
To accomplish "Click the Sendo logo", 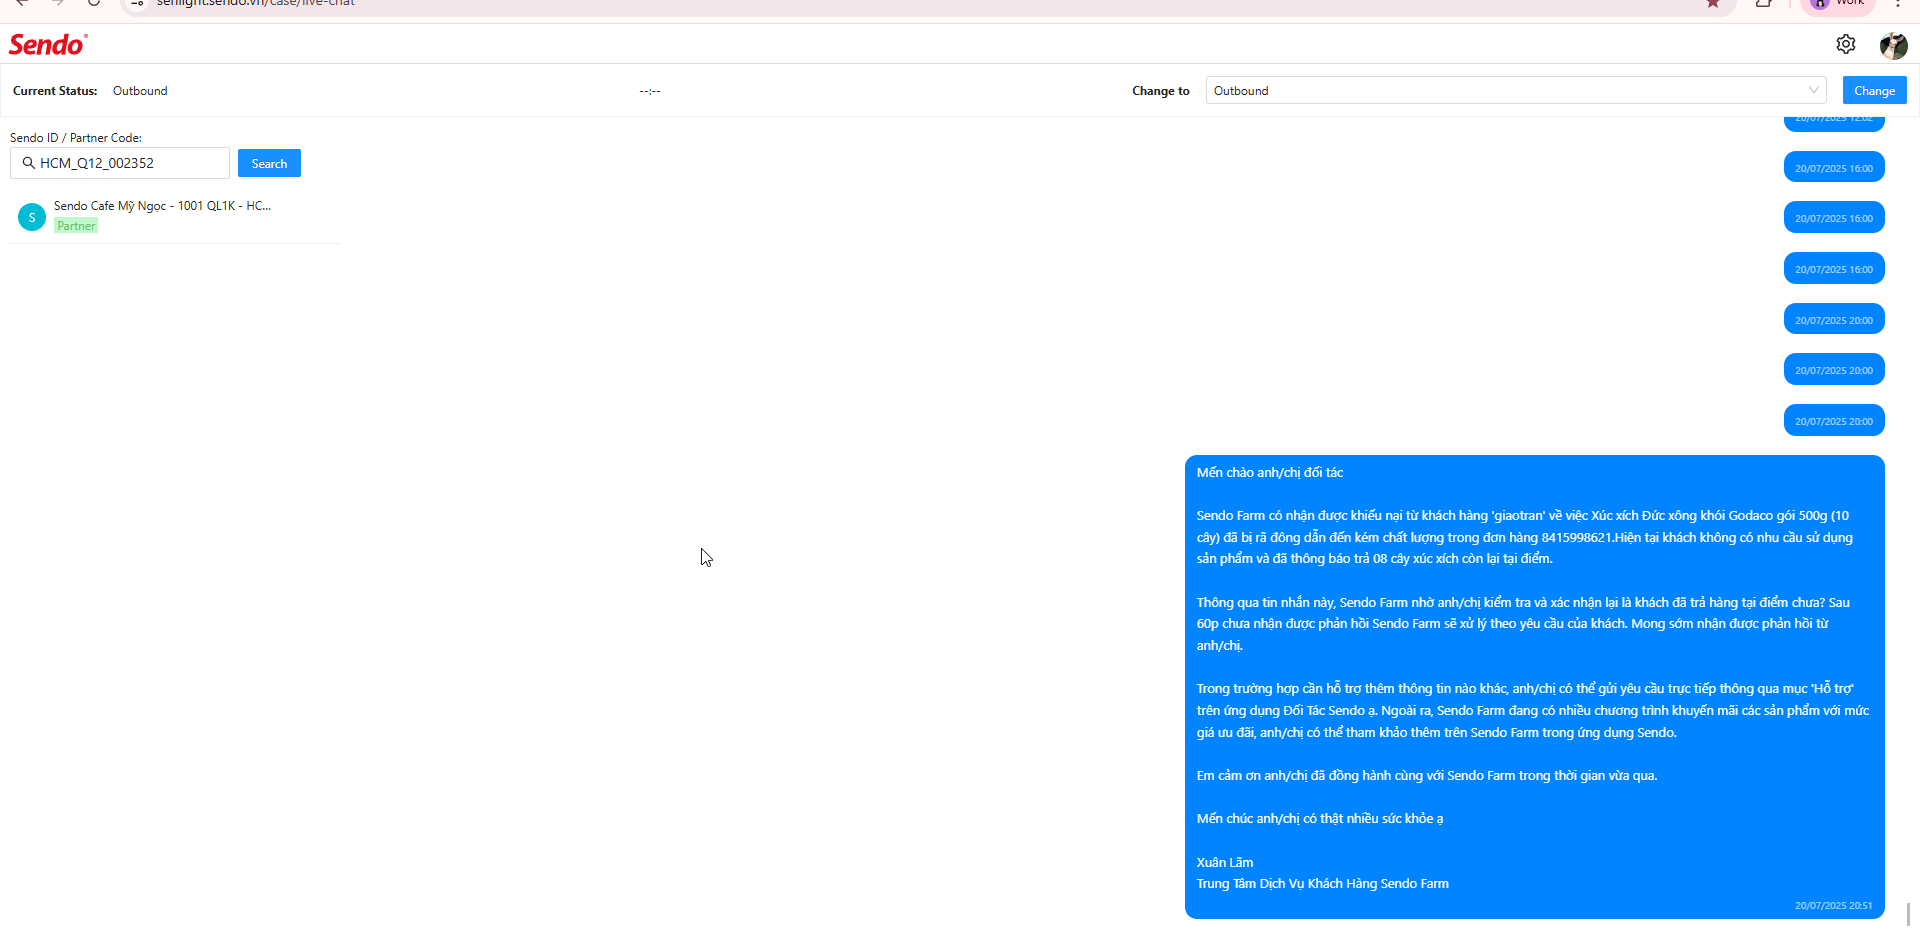I will point(48,45).
